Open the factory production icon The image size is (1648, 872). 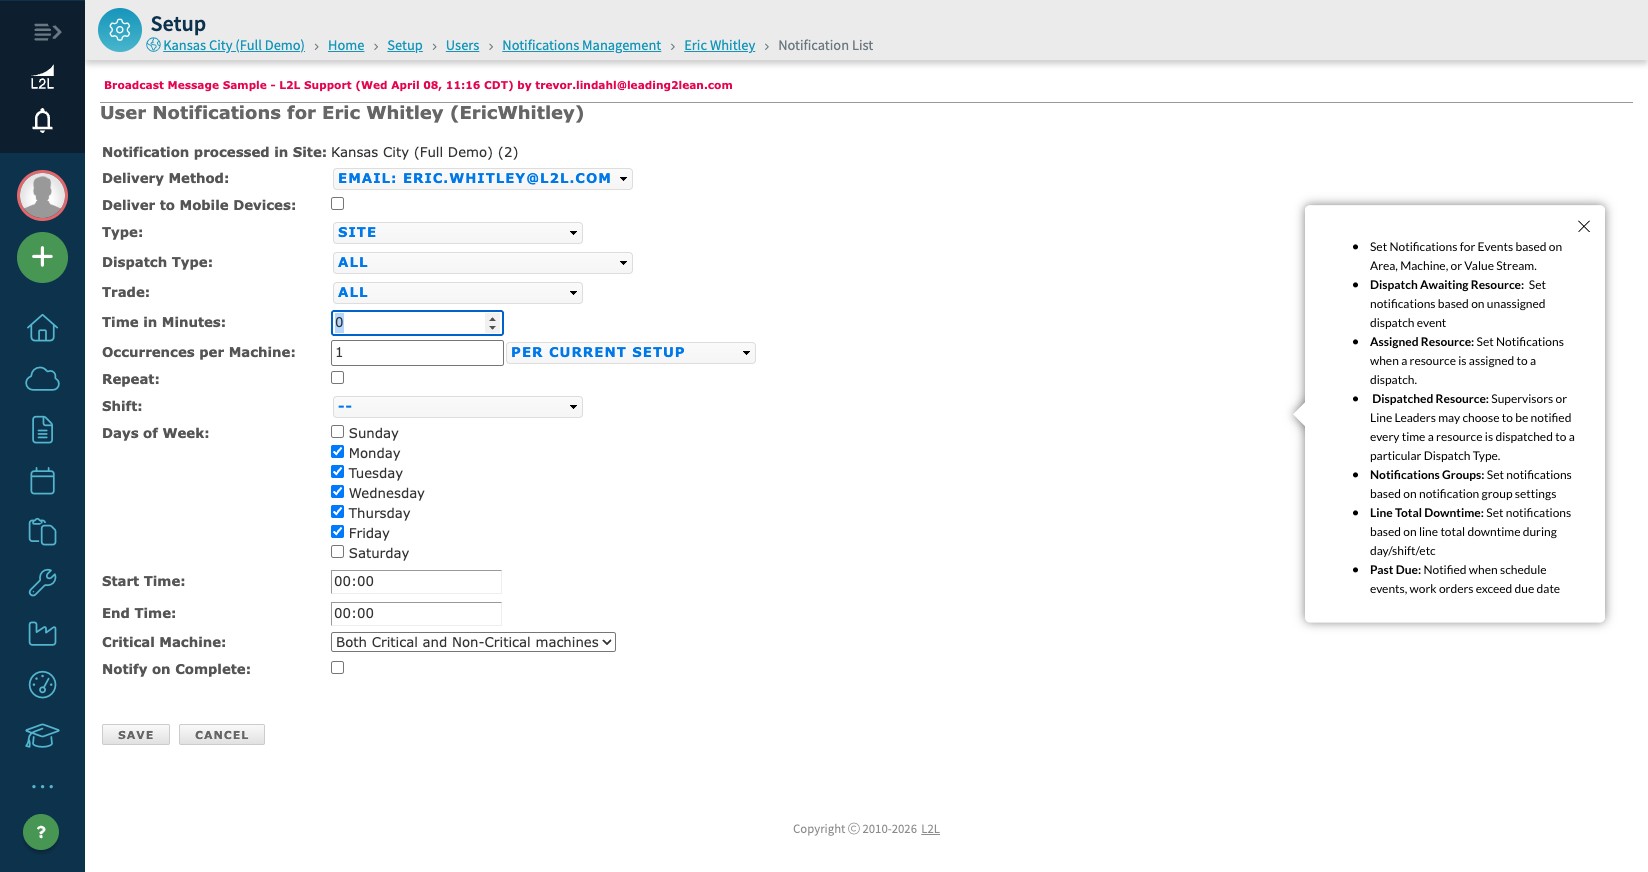point(42,634)
